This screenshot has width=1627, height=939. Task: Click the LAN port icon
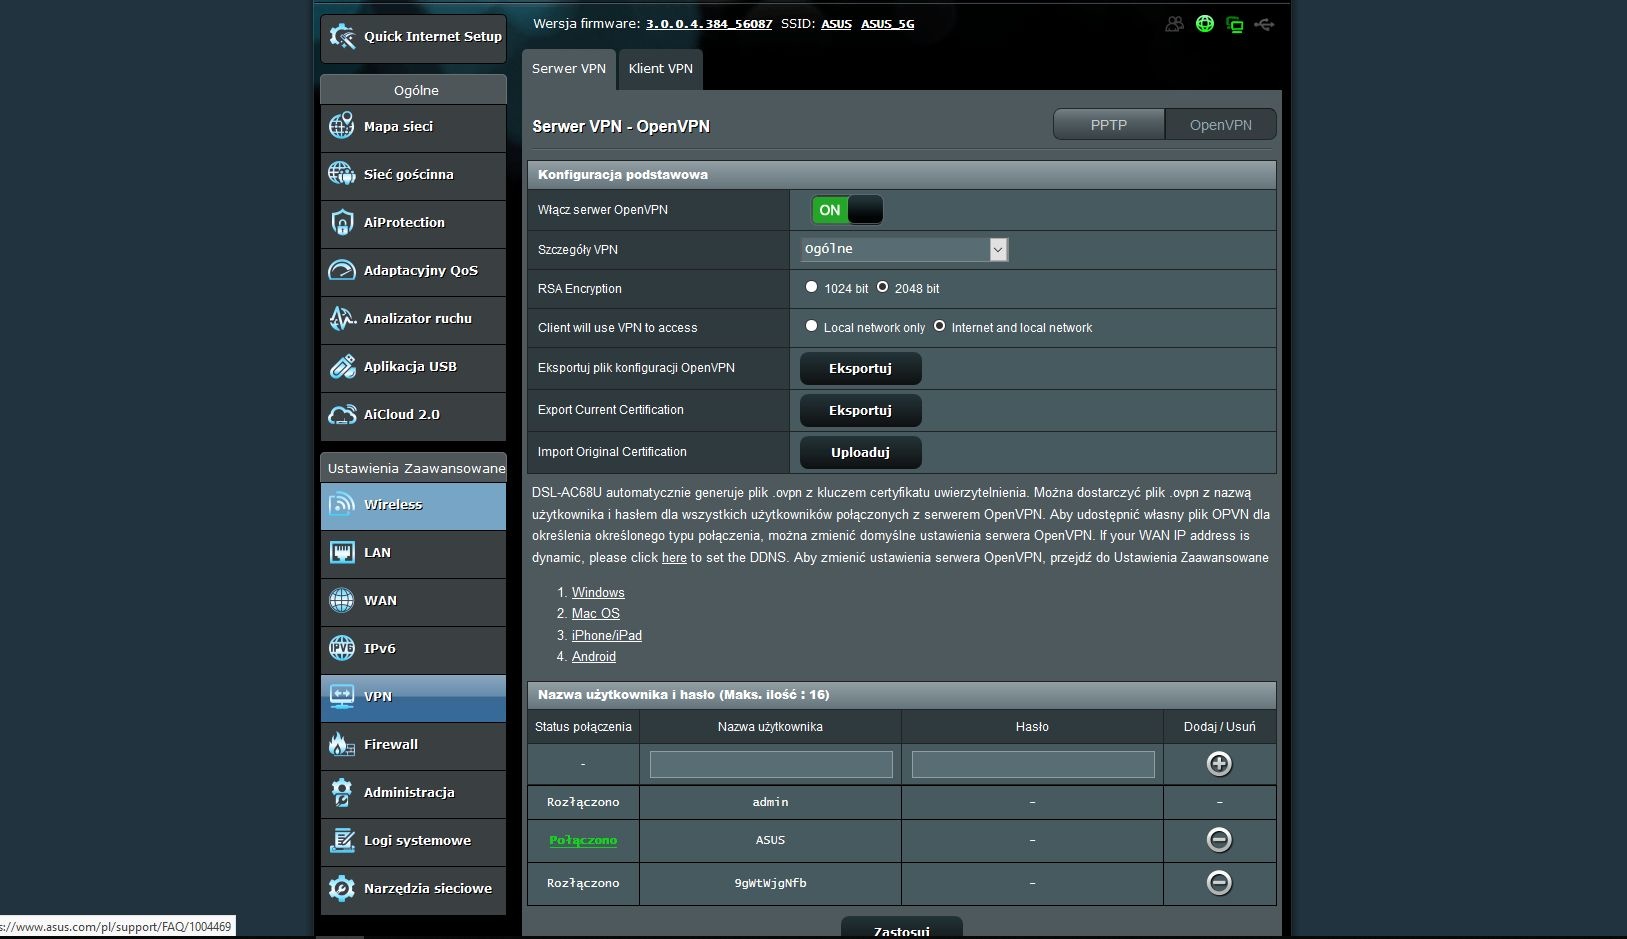click(x=342, y=552)
